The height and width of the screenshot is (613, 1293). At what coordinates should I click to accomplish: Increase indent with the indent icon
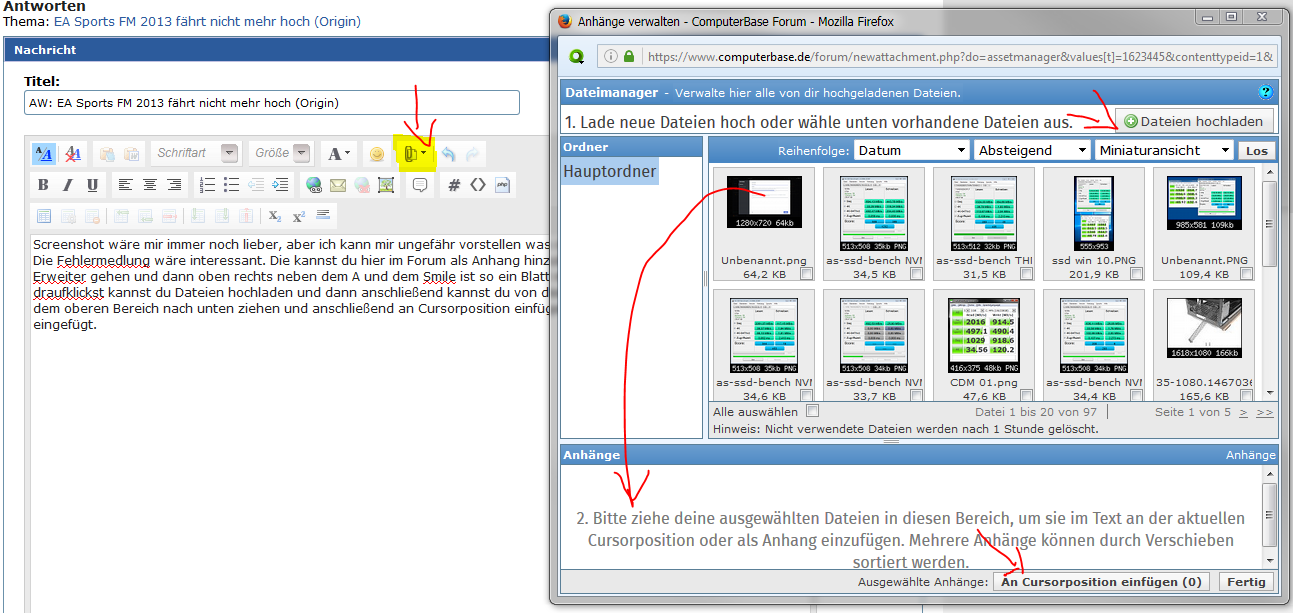tap(281, 185)
